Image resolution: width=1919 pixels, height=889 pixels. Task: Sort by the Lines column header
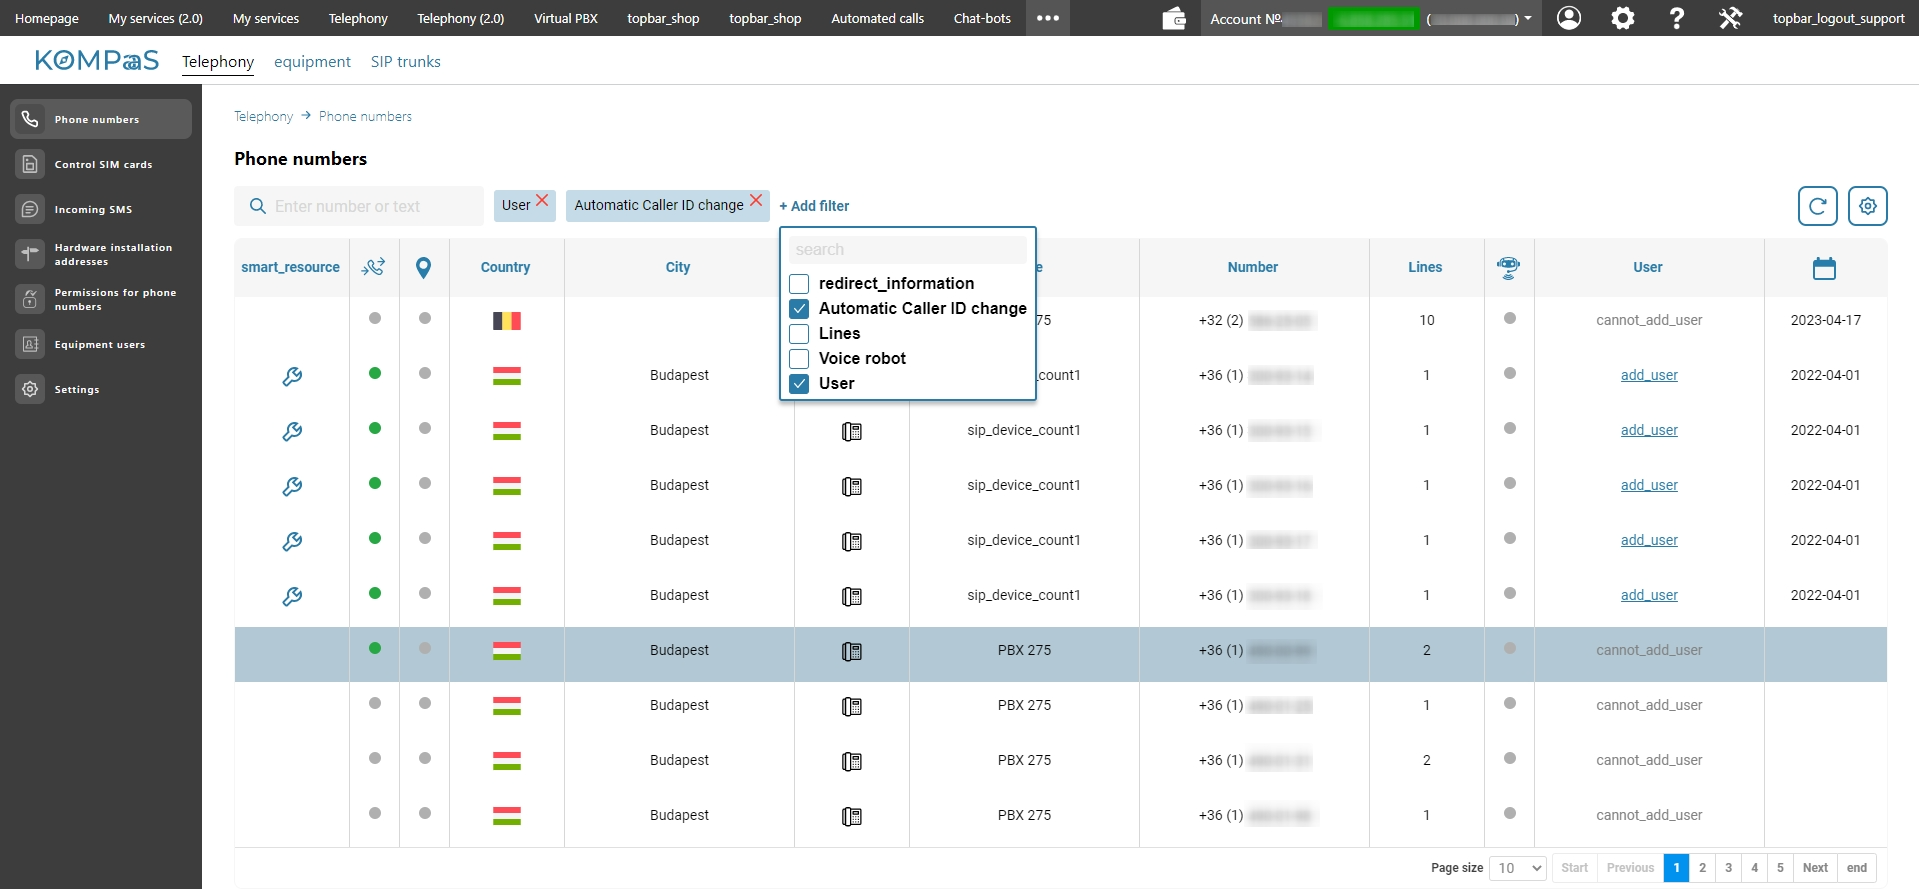coord(1425,267)
